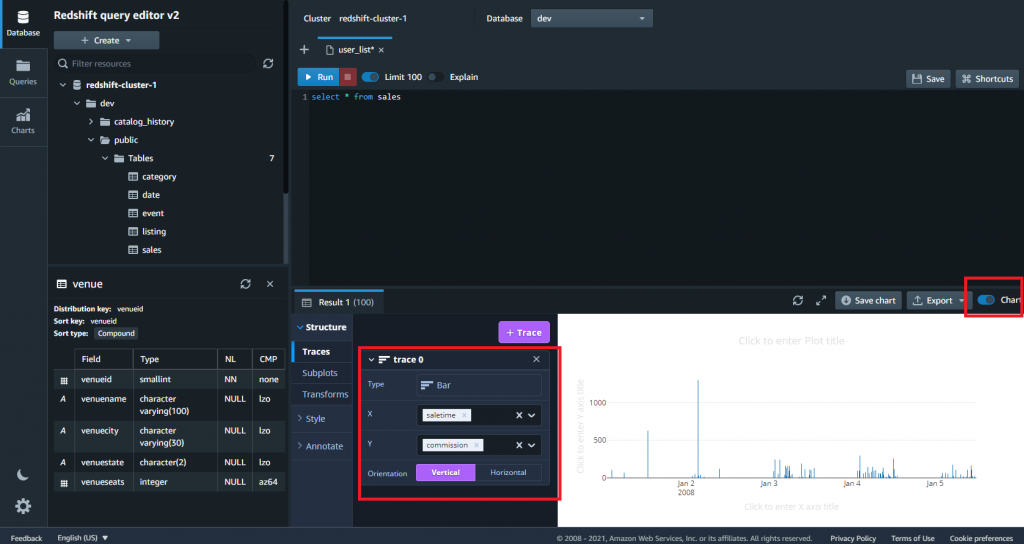Open Terms of Use link
This screenshot has width=1024, height=544.
[912, 538]
